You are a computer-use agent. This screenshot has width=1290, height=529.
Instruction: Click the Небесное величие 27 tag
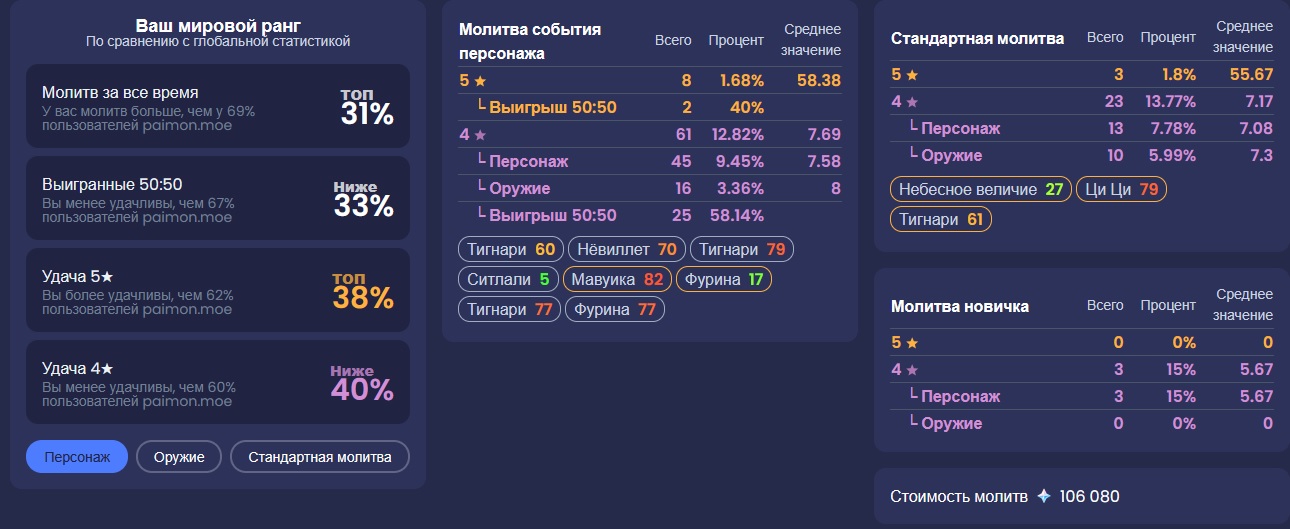[980, 189]
